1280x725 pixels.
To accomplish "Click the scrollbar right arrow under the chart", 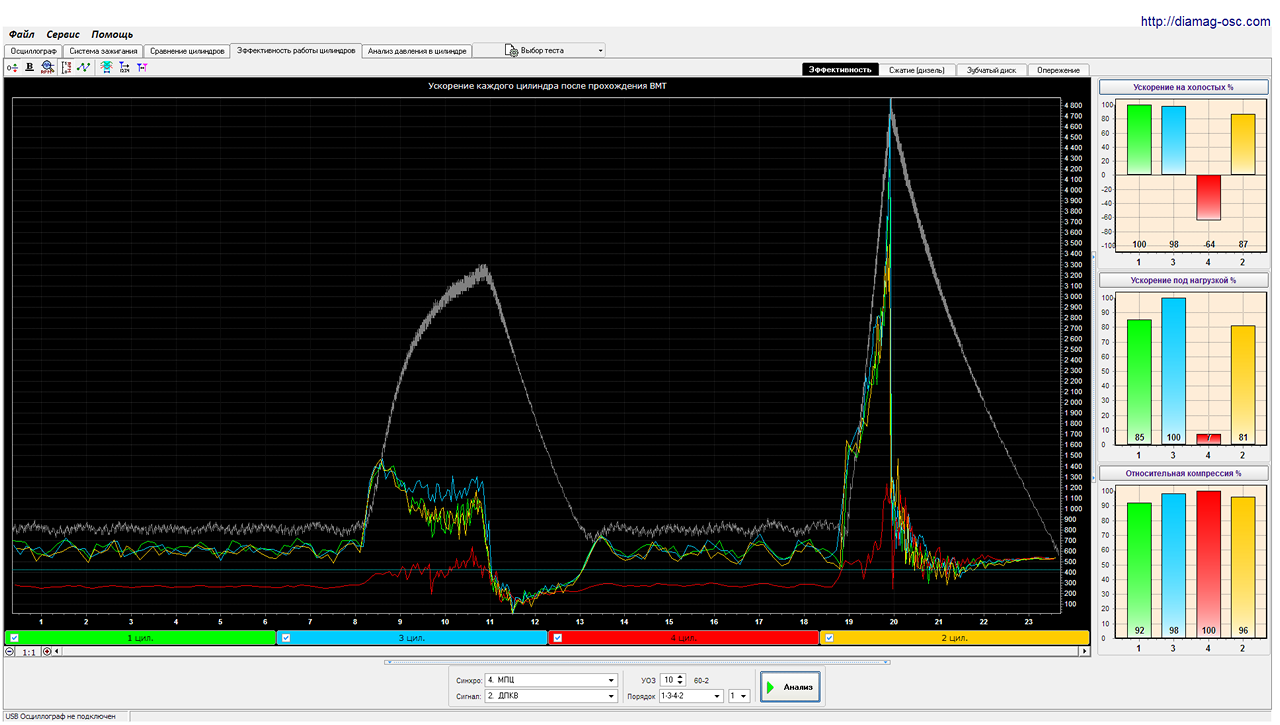I will click(1085, 651).
